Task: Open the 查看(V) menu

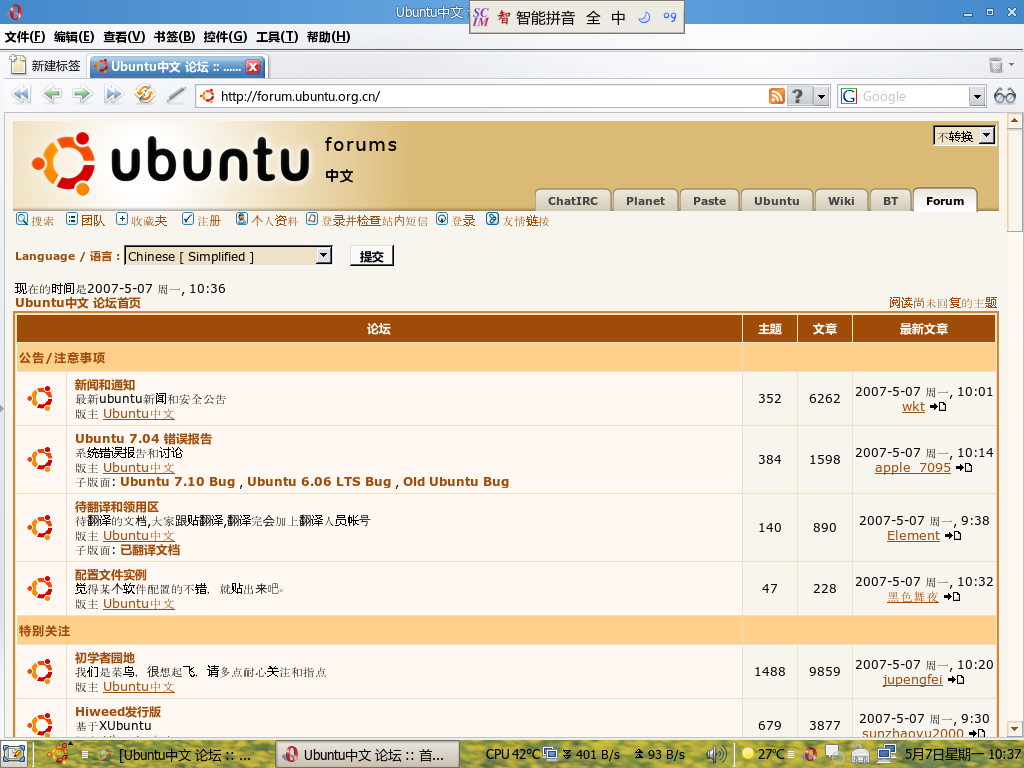Action: [124, 37]
